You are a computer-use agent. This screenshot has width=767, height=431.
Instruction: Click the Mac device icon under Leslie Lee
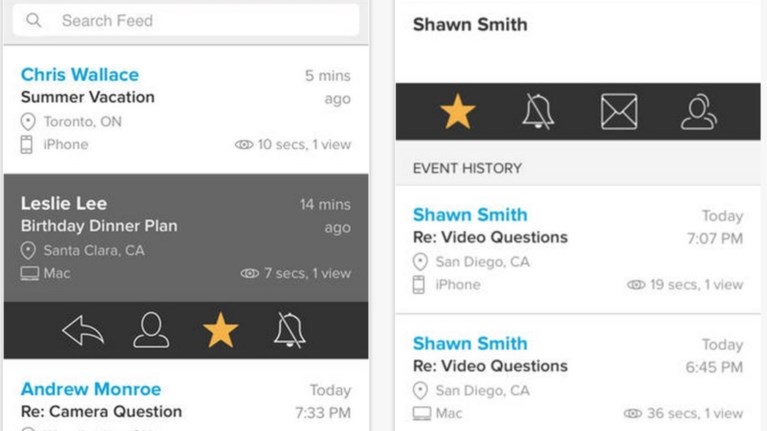coord(29,273)
